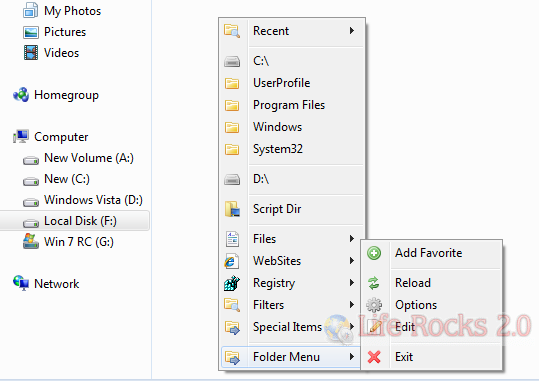
Task: Select System32 in the menu
Action: 292,149
